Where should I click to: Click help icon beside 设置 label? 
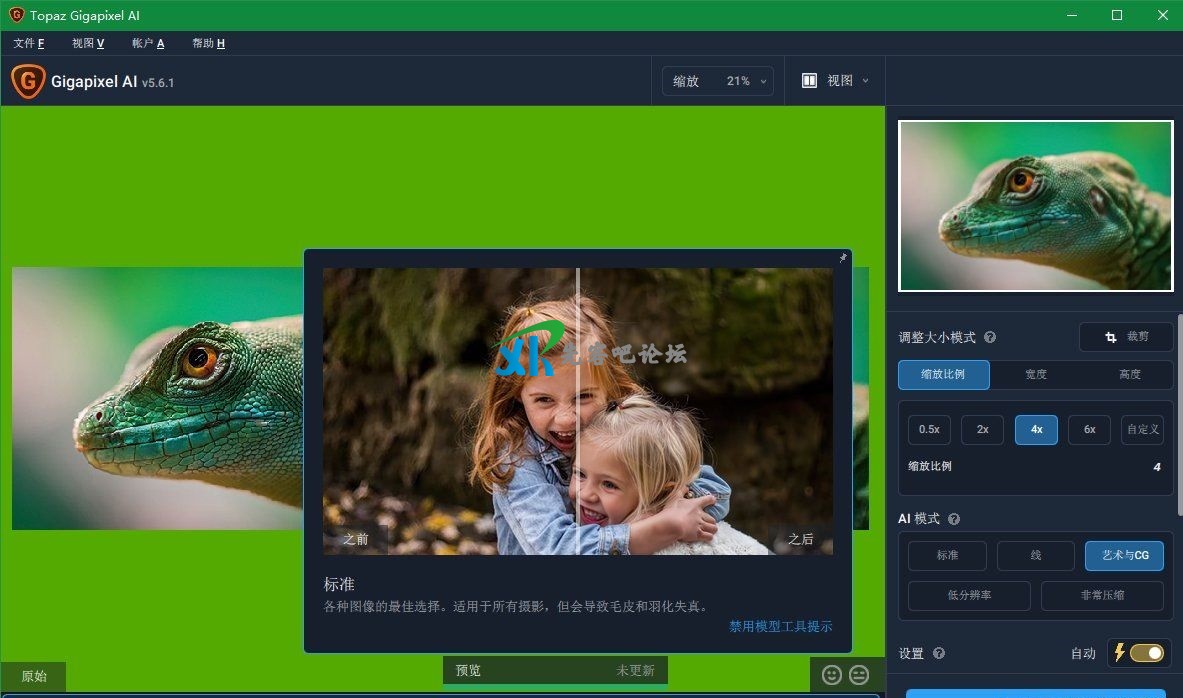tap(939, 653)
